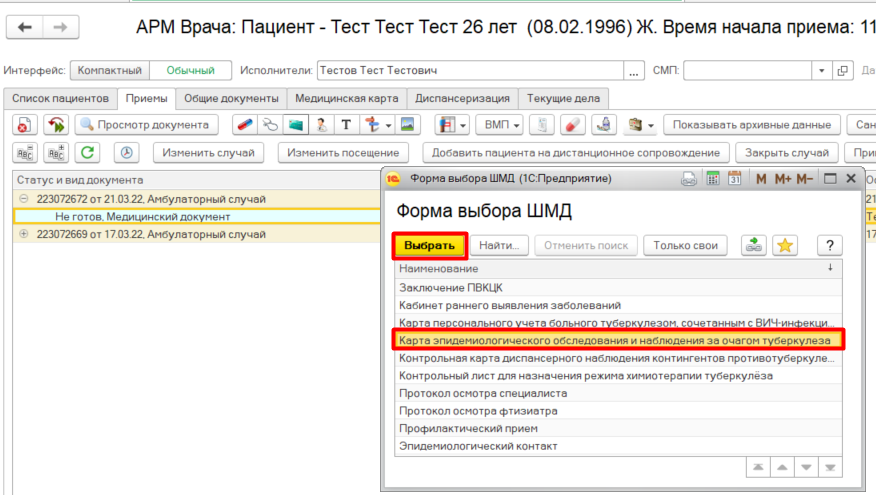876x495 pixels.
Task: Switch interface to Компактный mode
Action: (x=109, y=71)
